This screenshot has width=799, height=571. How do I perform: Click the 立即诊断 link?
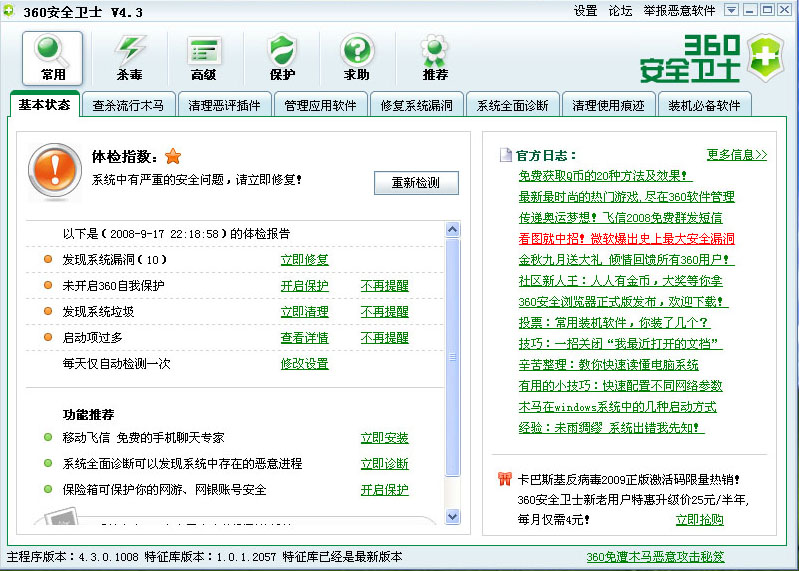(x=385, y=464)
